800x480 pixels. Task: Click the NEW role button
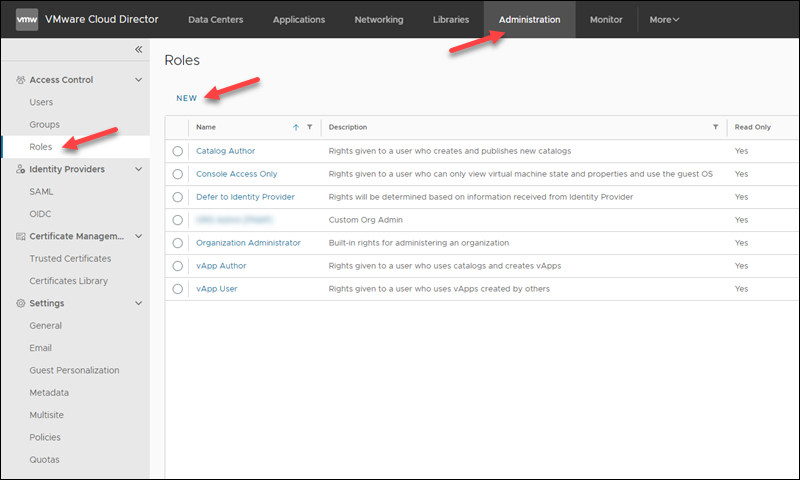tap(186, 98)
